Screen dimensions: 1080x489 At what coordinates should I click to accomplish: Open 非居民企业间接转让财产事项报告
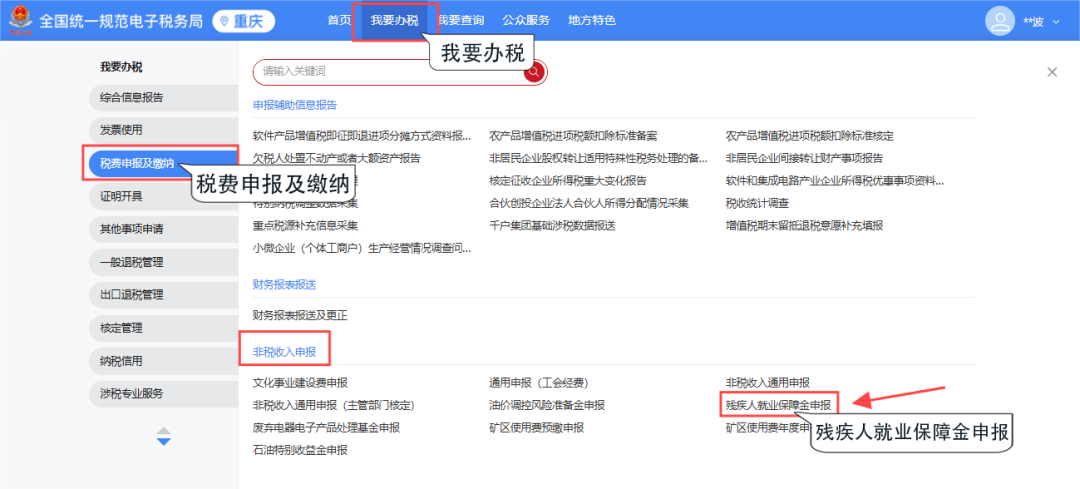coord(804,158)
